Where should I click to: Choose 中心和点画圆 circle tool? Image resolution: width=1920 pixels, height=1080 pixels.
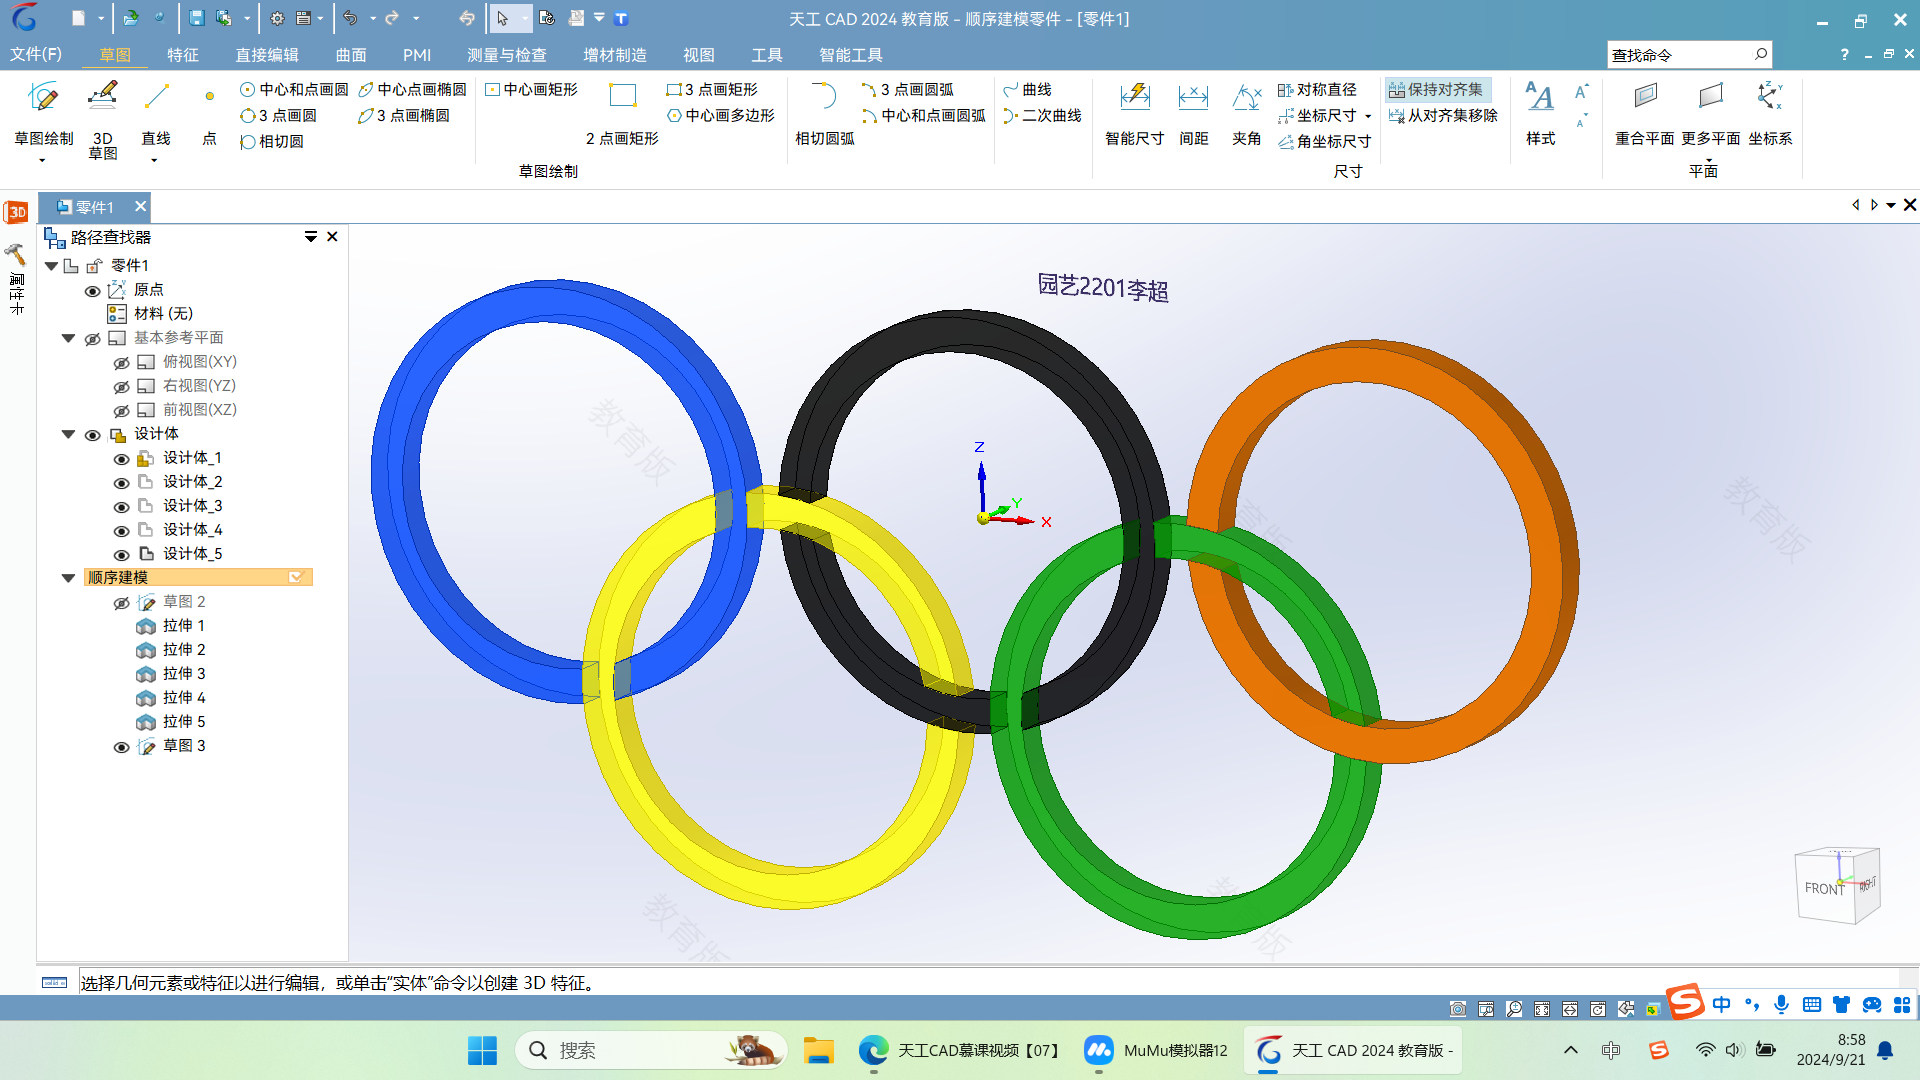(294, 89)
